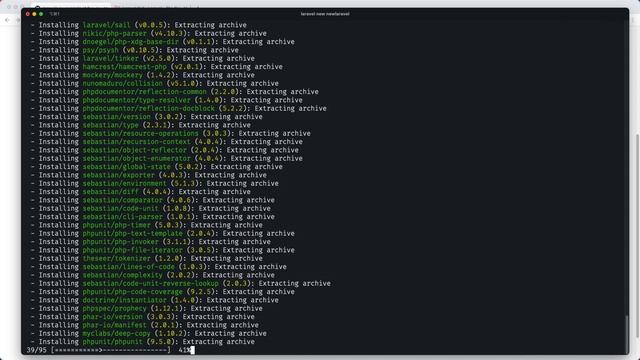Click the 'sebastian/object-reflector' package name
The image size is (640, 360).
134,150
